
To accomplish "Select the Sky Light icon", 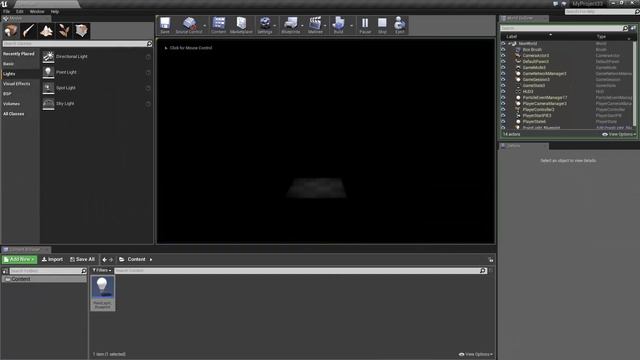I will pos(48,104).
